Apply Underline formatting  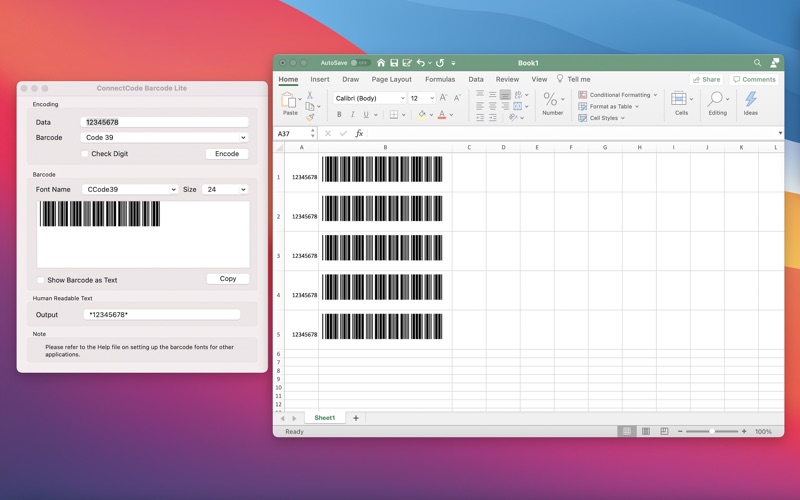point(366,114)
